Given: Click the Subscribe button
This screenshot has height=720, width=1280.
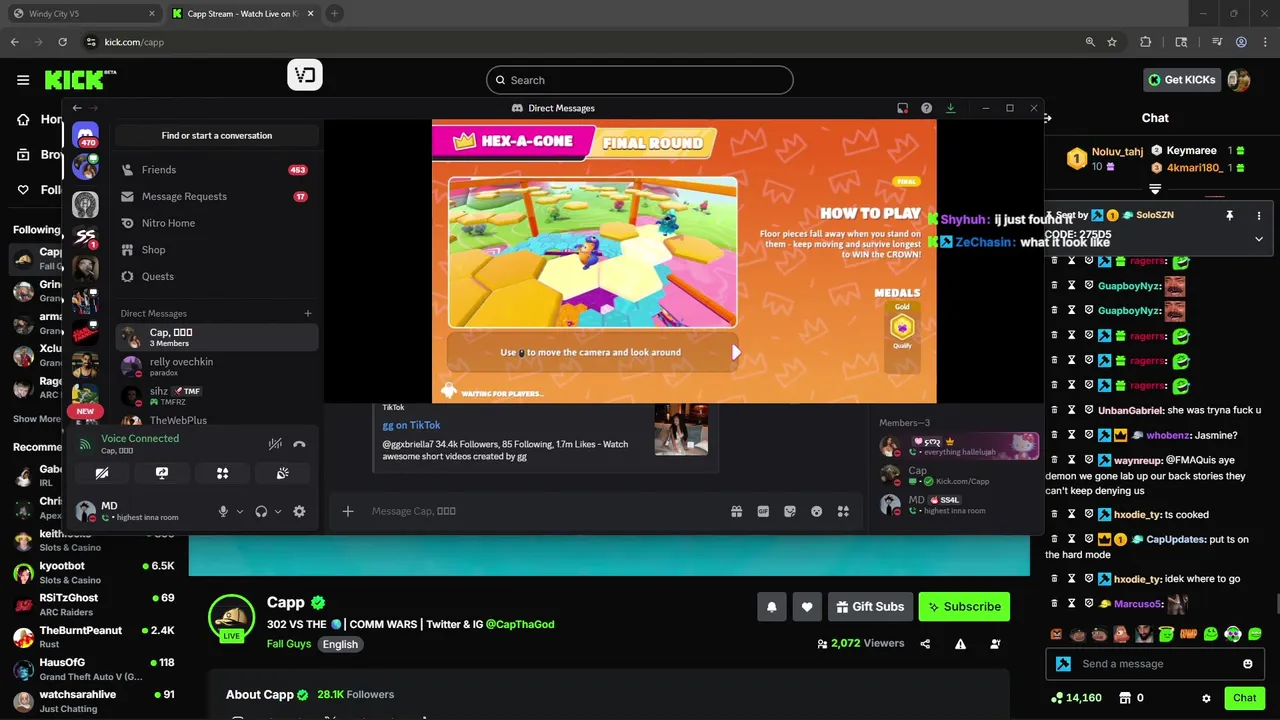Looking at the screenshot, I should point(964,606).
